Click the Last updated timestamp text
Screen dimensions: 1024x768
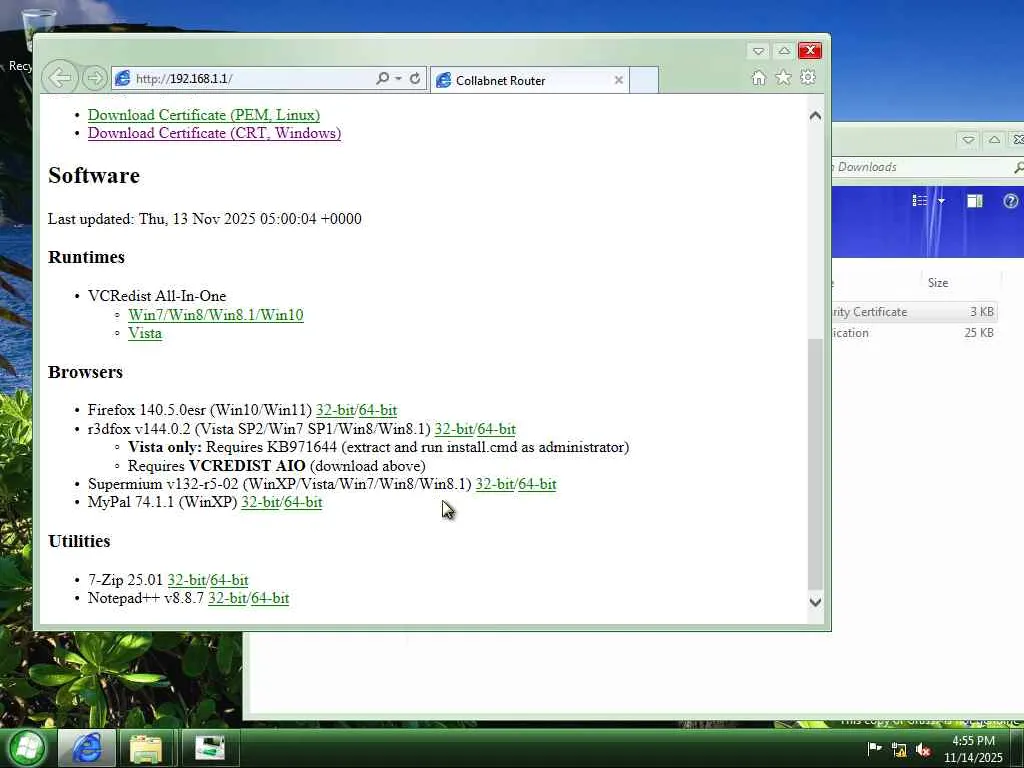(x=204, y=219)
